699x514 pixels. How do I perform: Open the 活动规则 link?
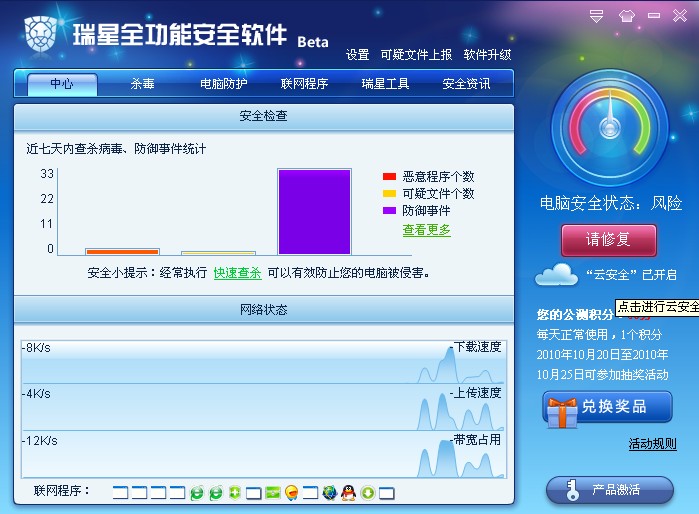point(653,444)
